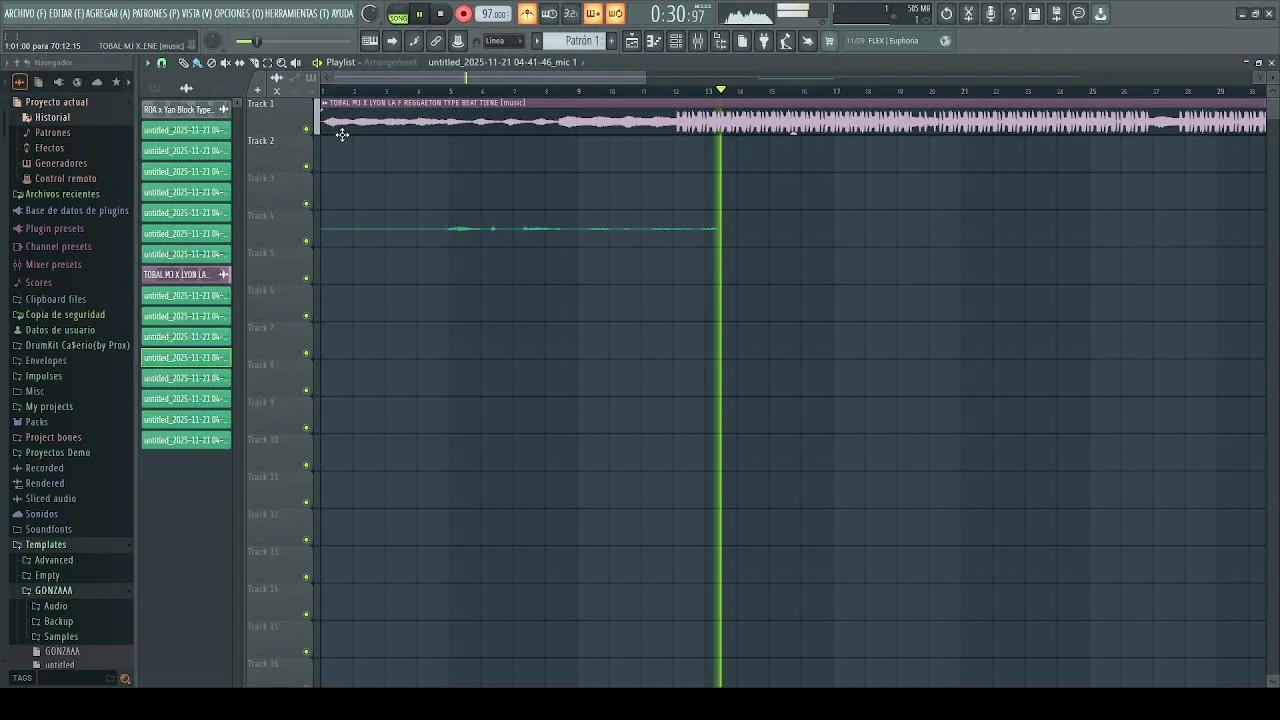This screenshot has width=1280, height=720.
Task: Open the OPCIONES menu
Action: pyautogui.click(x=239, y=14)
